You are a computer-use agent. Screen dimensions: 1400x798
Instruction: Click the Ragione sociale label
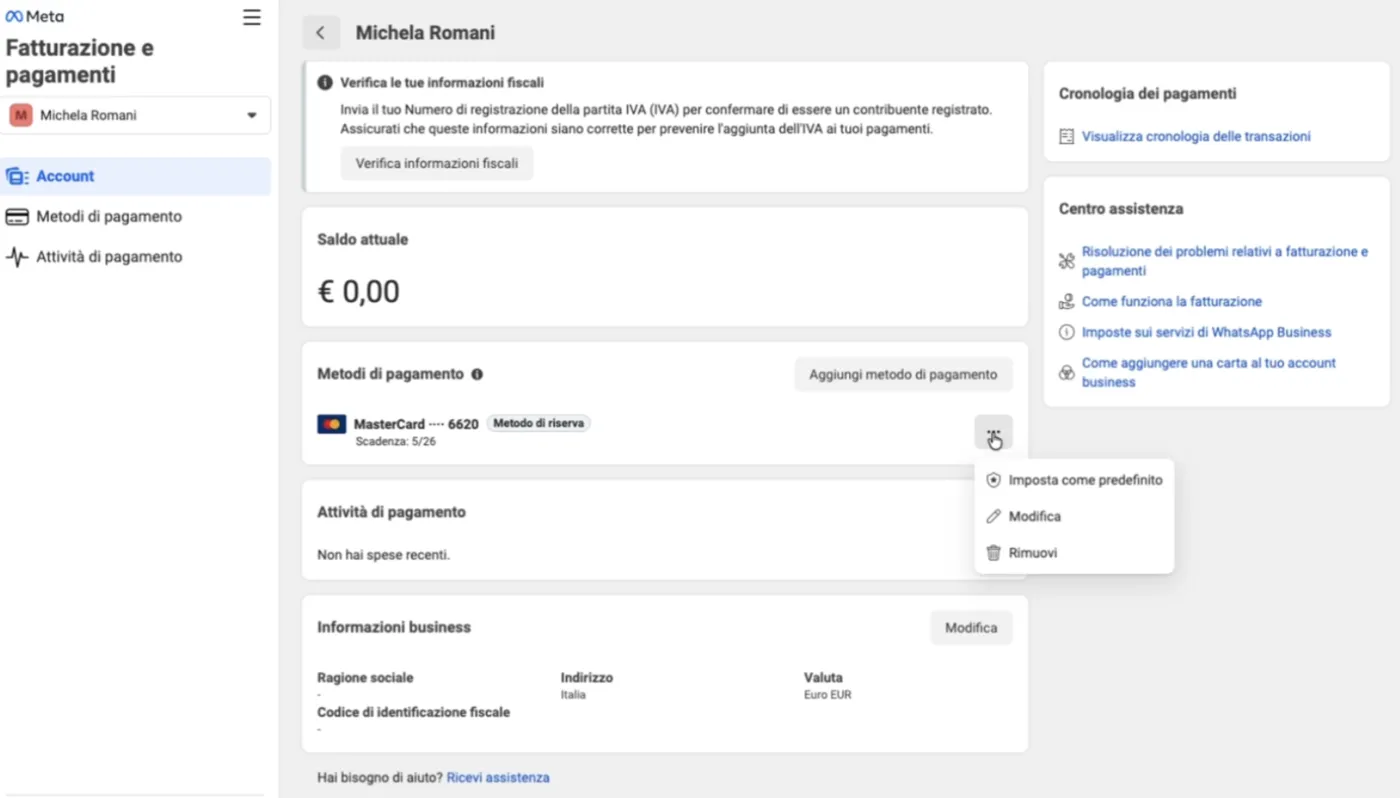365,677
